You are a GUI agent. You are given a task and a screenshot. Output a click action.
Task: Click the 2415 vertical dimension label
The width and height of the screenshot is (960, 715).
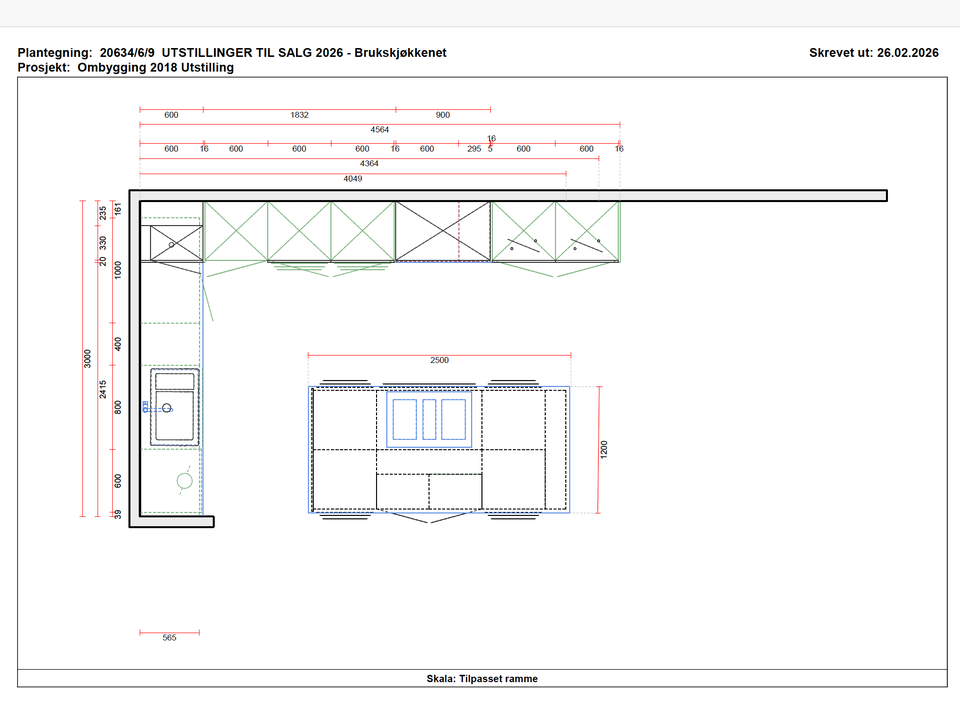(103, 389)
